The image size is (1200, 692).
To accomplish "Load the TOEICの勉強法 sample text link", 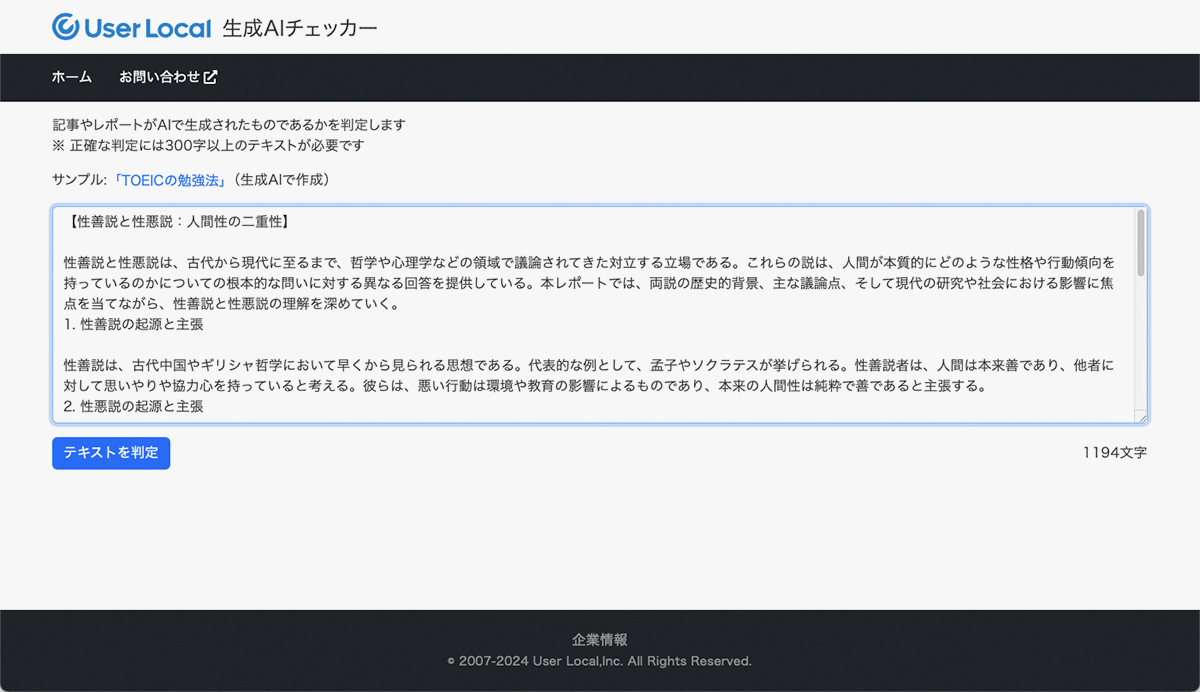I will (x=169, y=180).
